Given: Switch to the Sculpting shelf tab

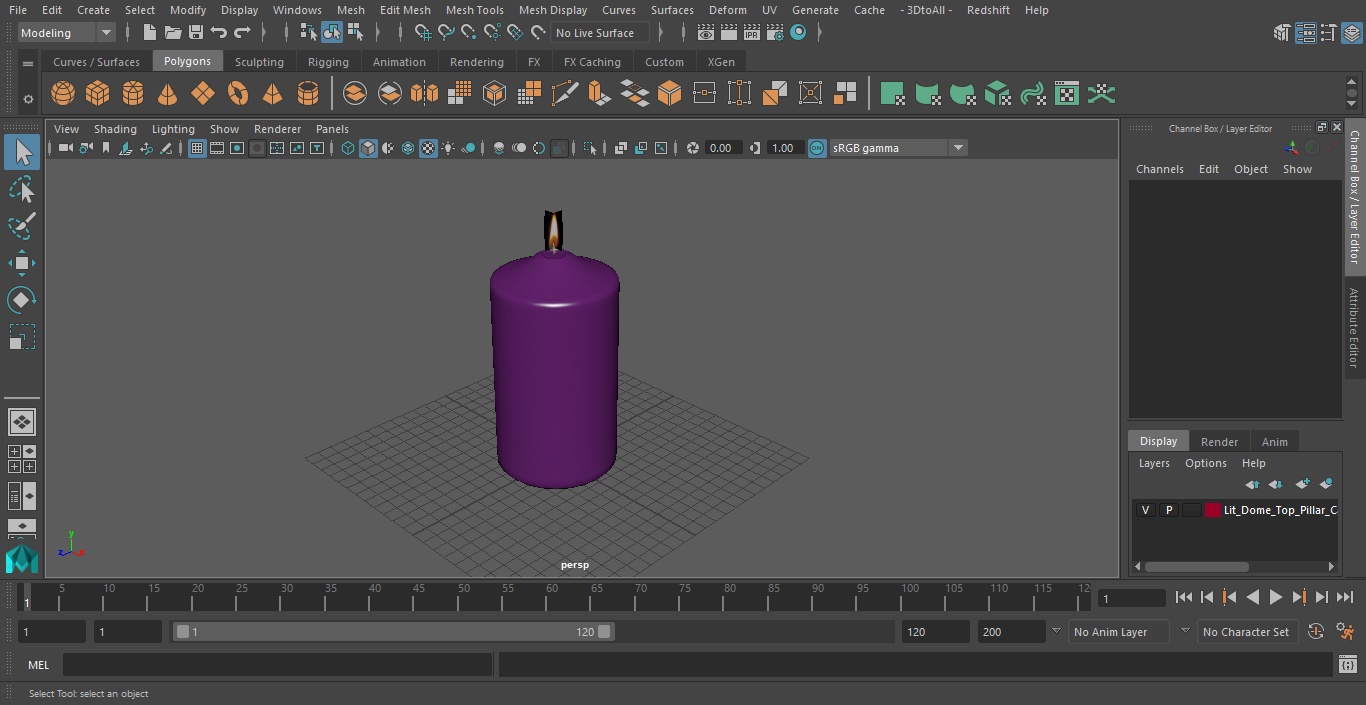Looking at the screenshot, I should tap(259, 62).
